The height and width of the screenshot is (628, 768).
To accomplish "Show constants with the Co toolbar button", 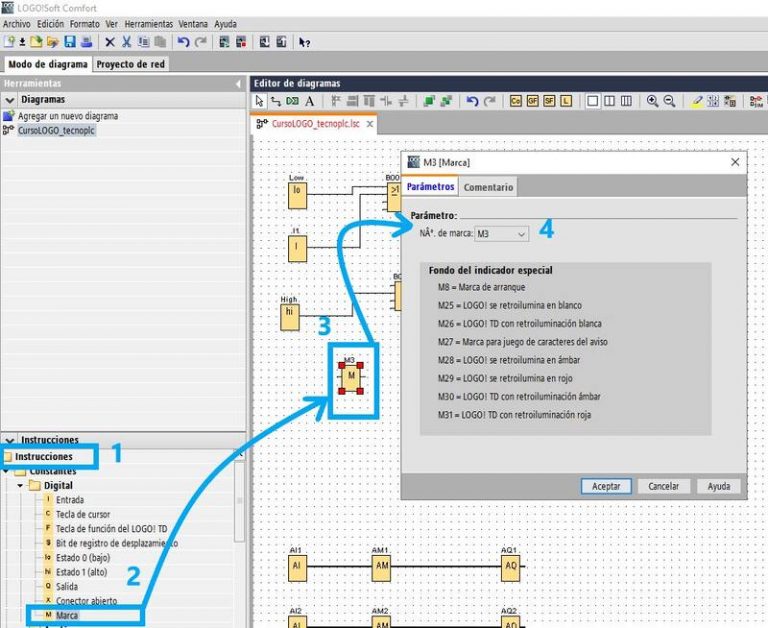I will click(x=516, y=101).
